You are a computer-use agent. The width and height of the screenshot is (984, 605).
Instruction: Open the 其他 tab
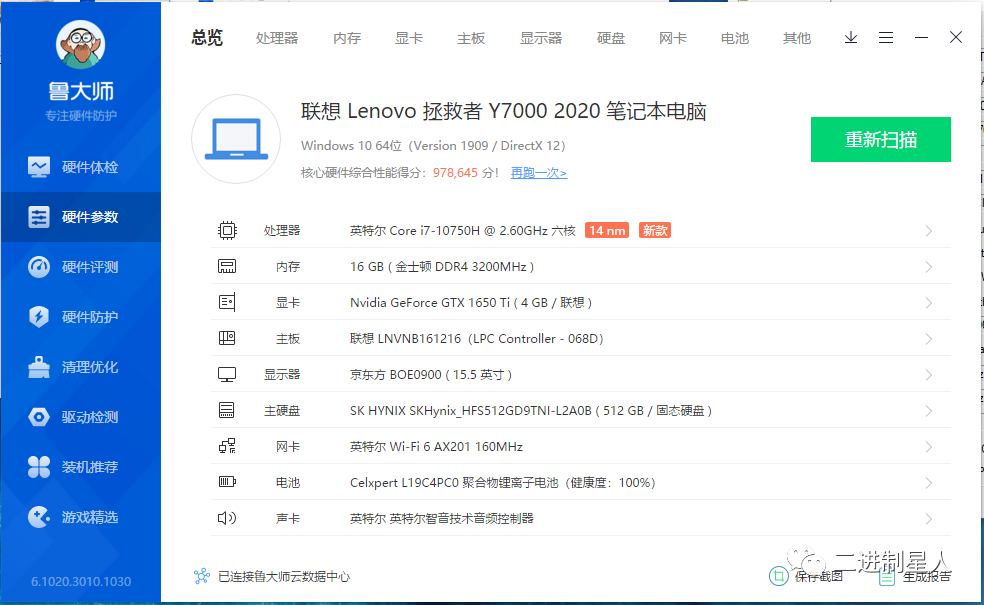coord(797,38)
